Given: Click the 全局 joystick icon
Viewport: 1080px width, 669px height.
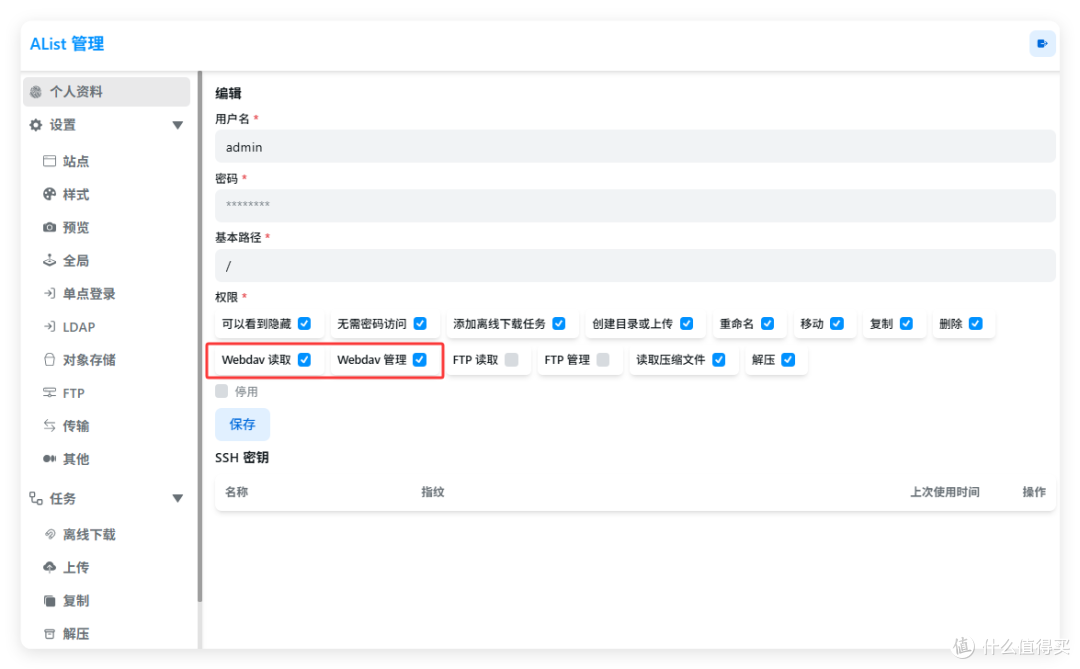Looking at the screenshot, I should click(x=49, y=260).
